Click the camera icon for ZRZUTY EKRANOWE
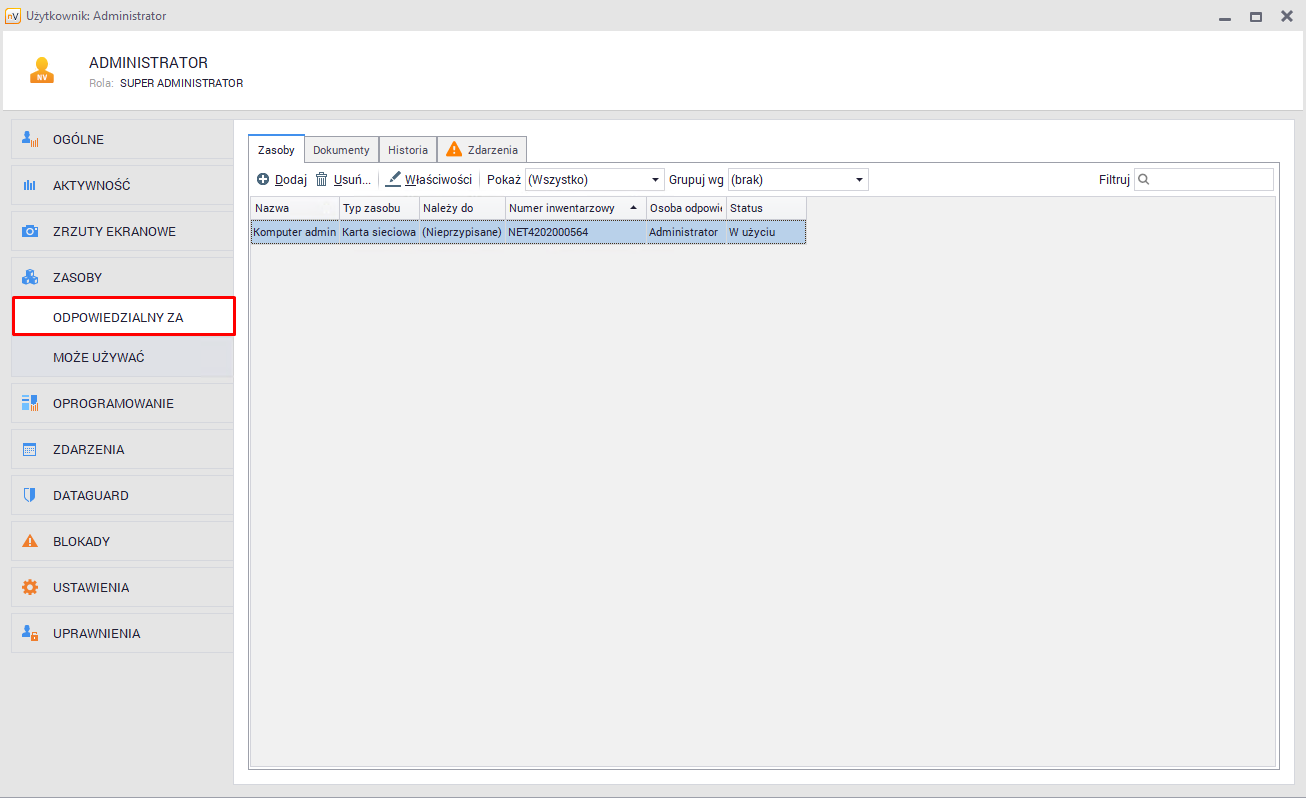This screenshot has width=1306, height=798. tap(30, 232)
